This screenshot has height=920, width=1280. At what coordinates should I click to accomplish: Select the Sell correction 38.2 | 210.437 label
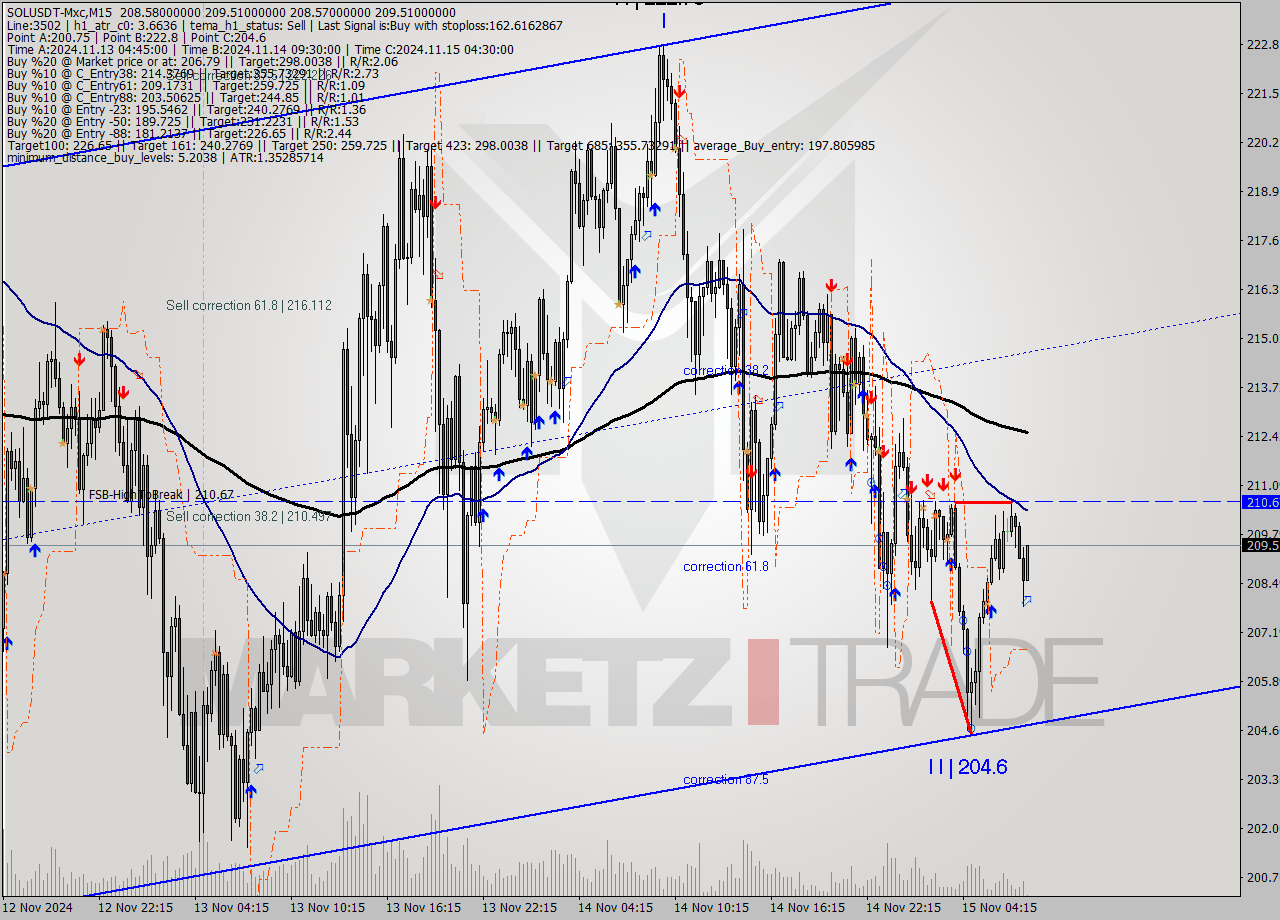[249, 516]
